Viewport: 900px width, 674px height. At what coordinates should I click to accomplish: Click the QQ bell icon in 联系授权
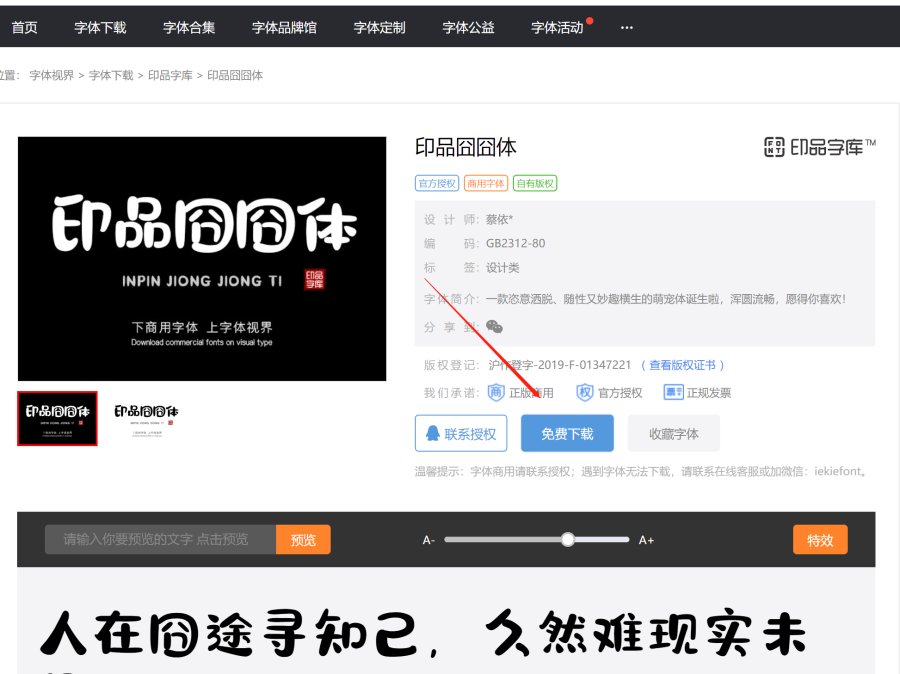point(434,434)
